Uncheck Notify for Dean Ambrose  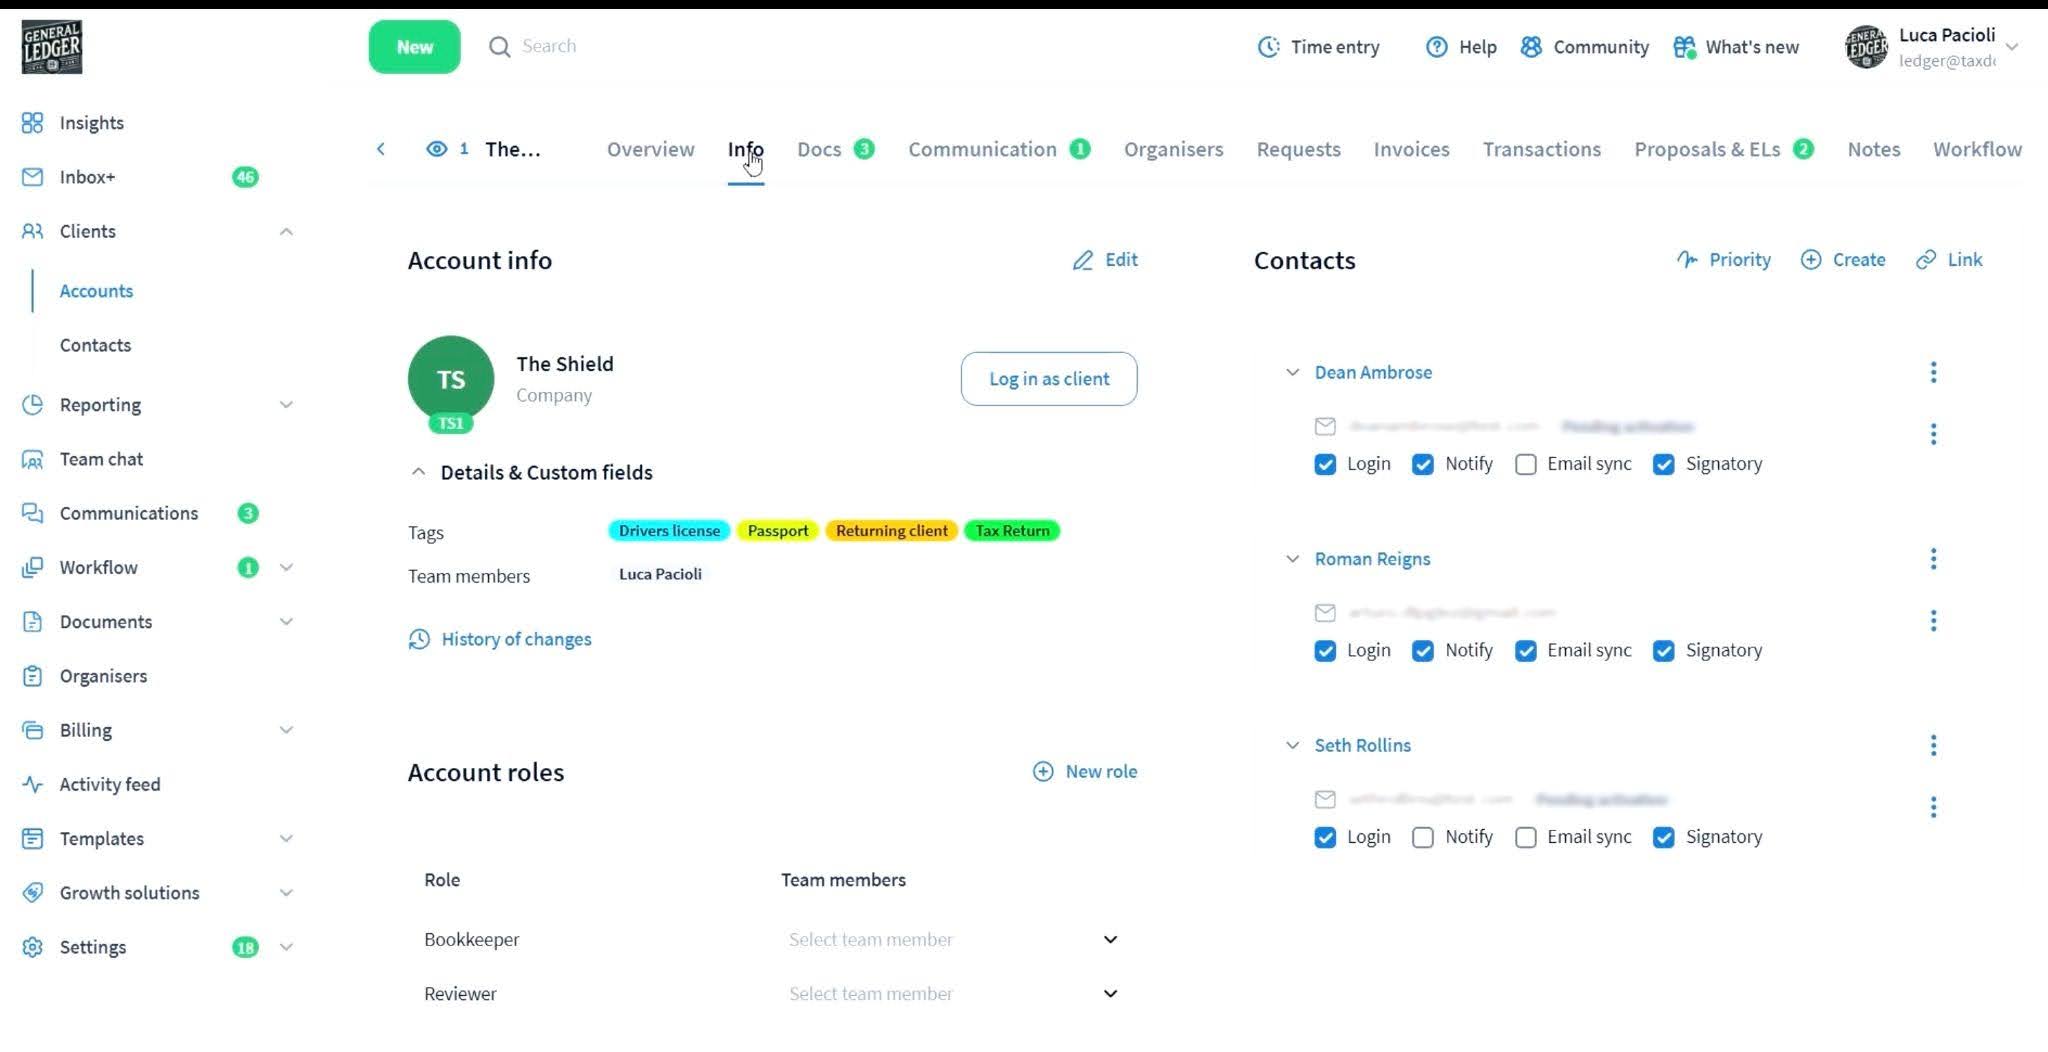[1422, 464]
